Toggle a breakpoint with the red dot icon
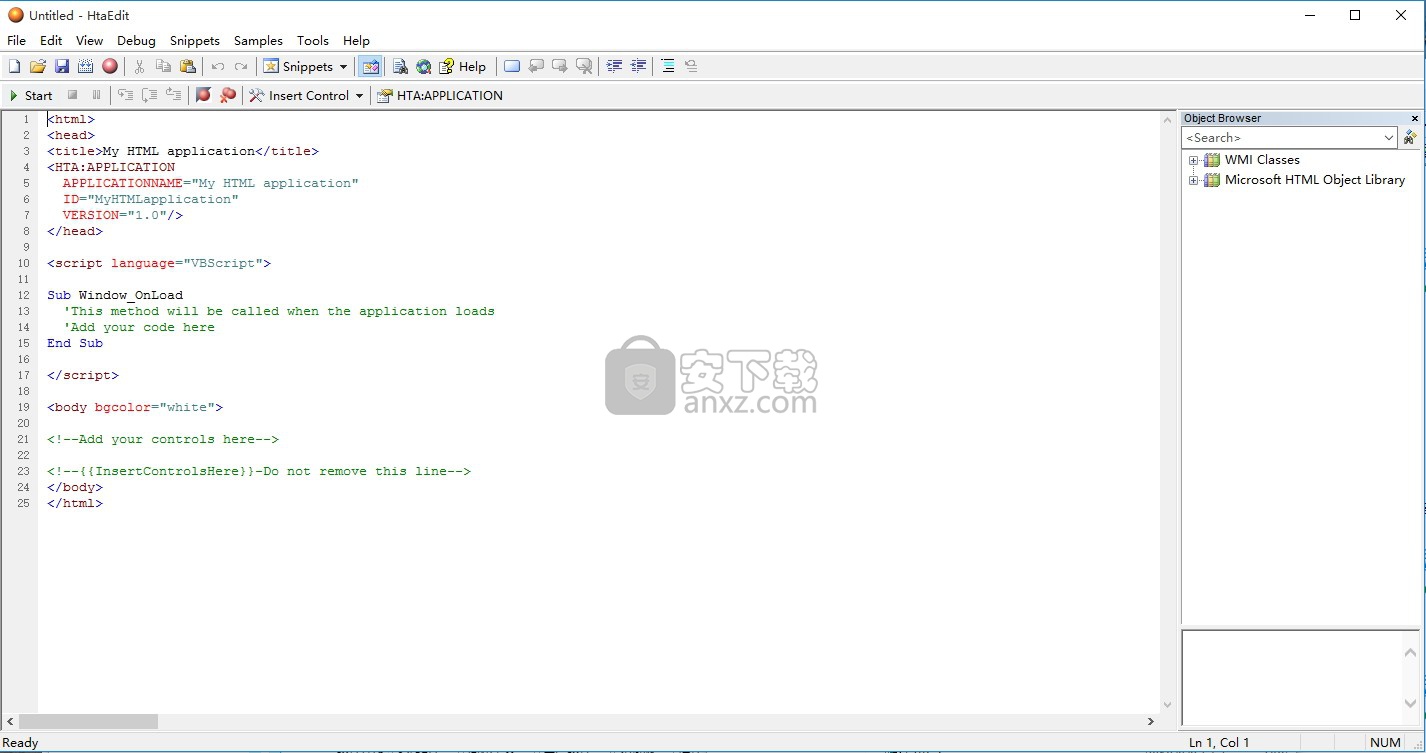Viewport: 1426px width, 753px height. [203, 96]
